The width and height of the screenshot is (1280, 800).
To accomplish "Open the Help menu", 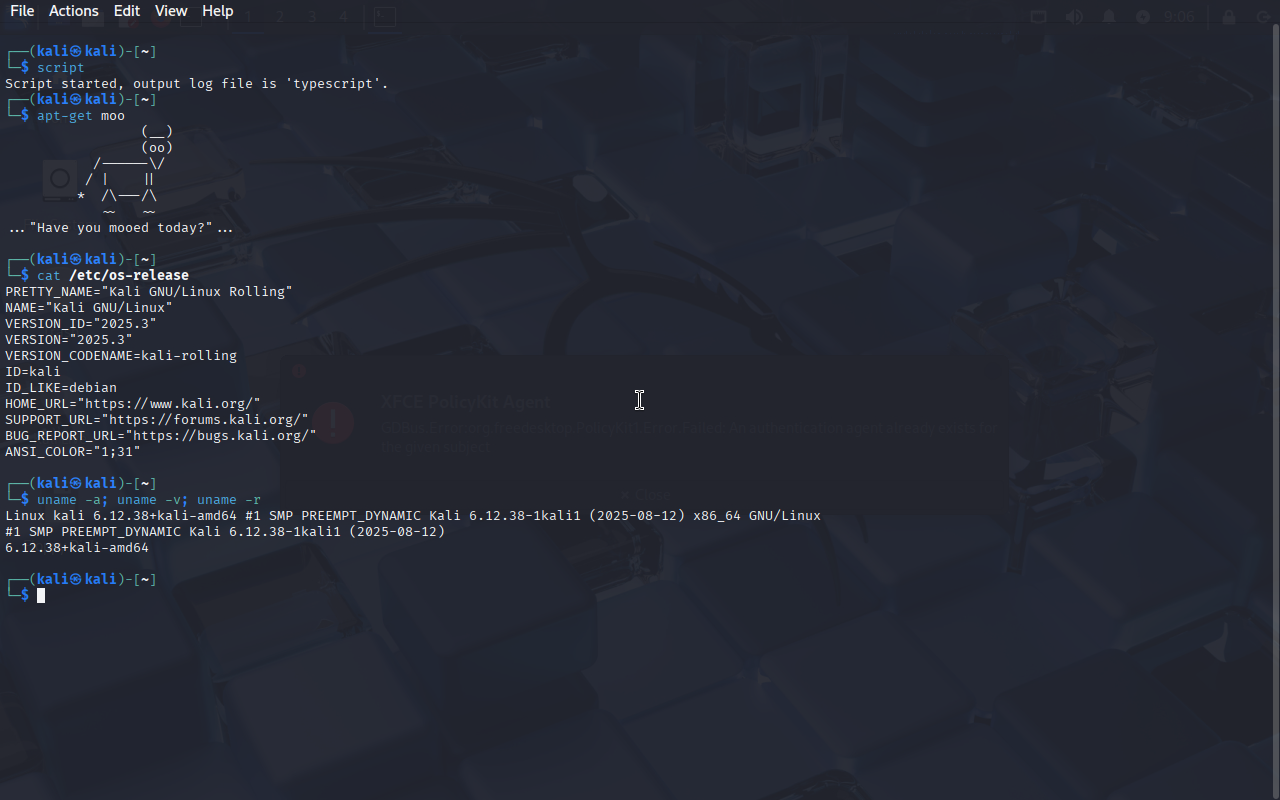I will pos(218,11).
